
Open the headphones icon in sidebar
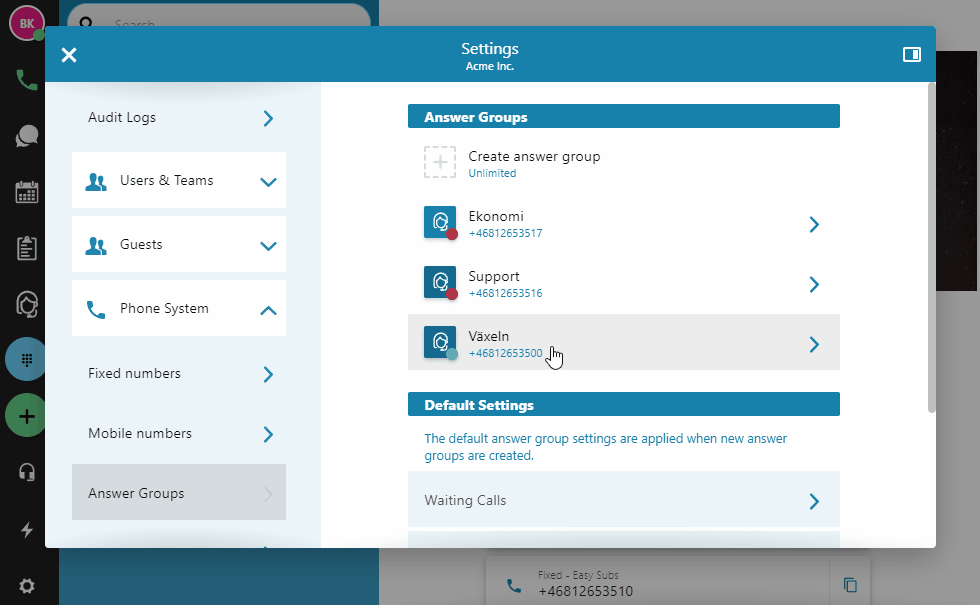pos(26,472)
